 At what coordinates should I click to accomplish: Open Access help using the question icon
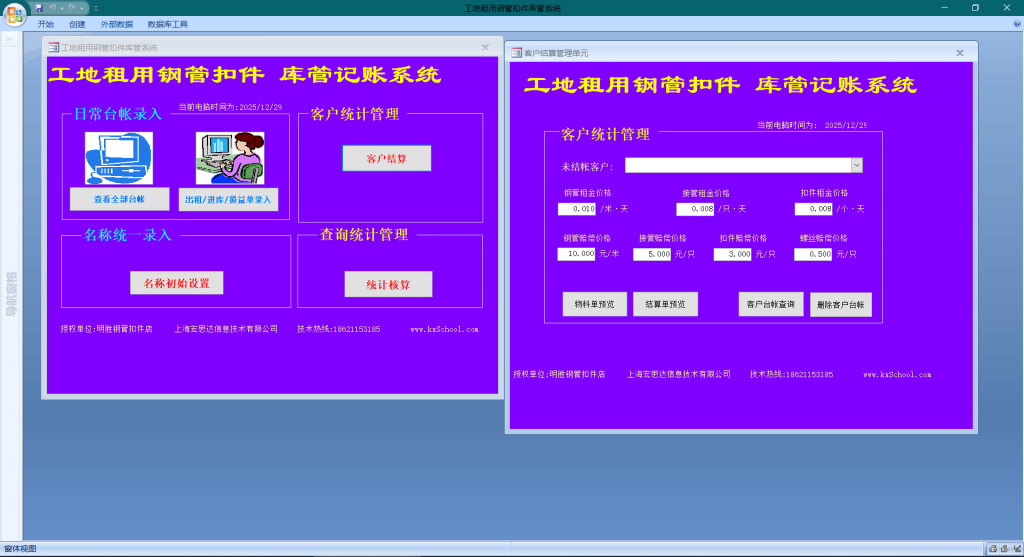tap(1016, 23)
